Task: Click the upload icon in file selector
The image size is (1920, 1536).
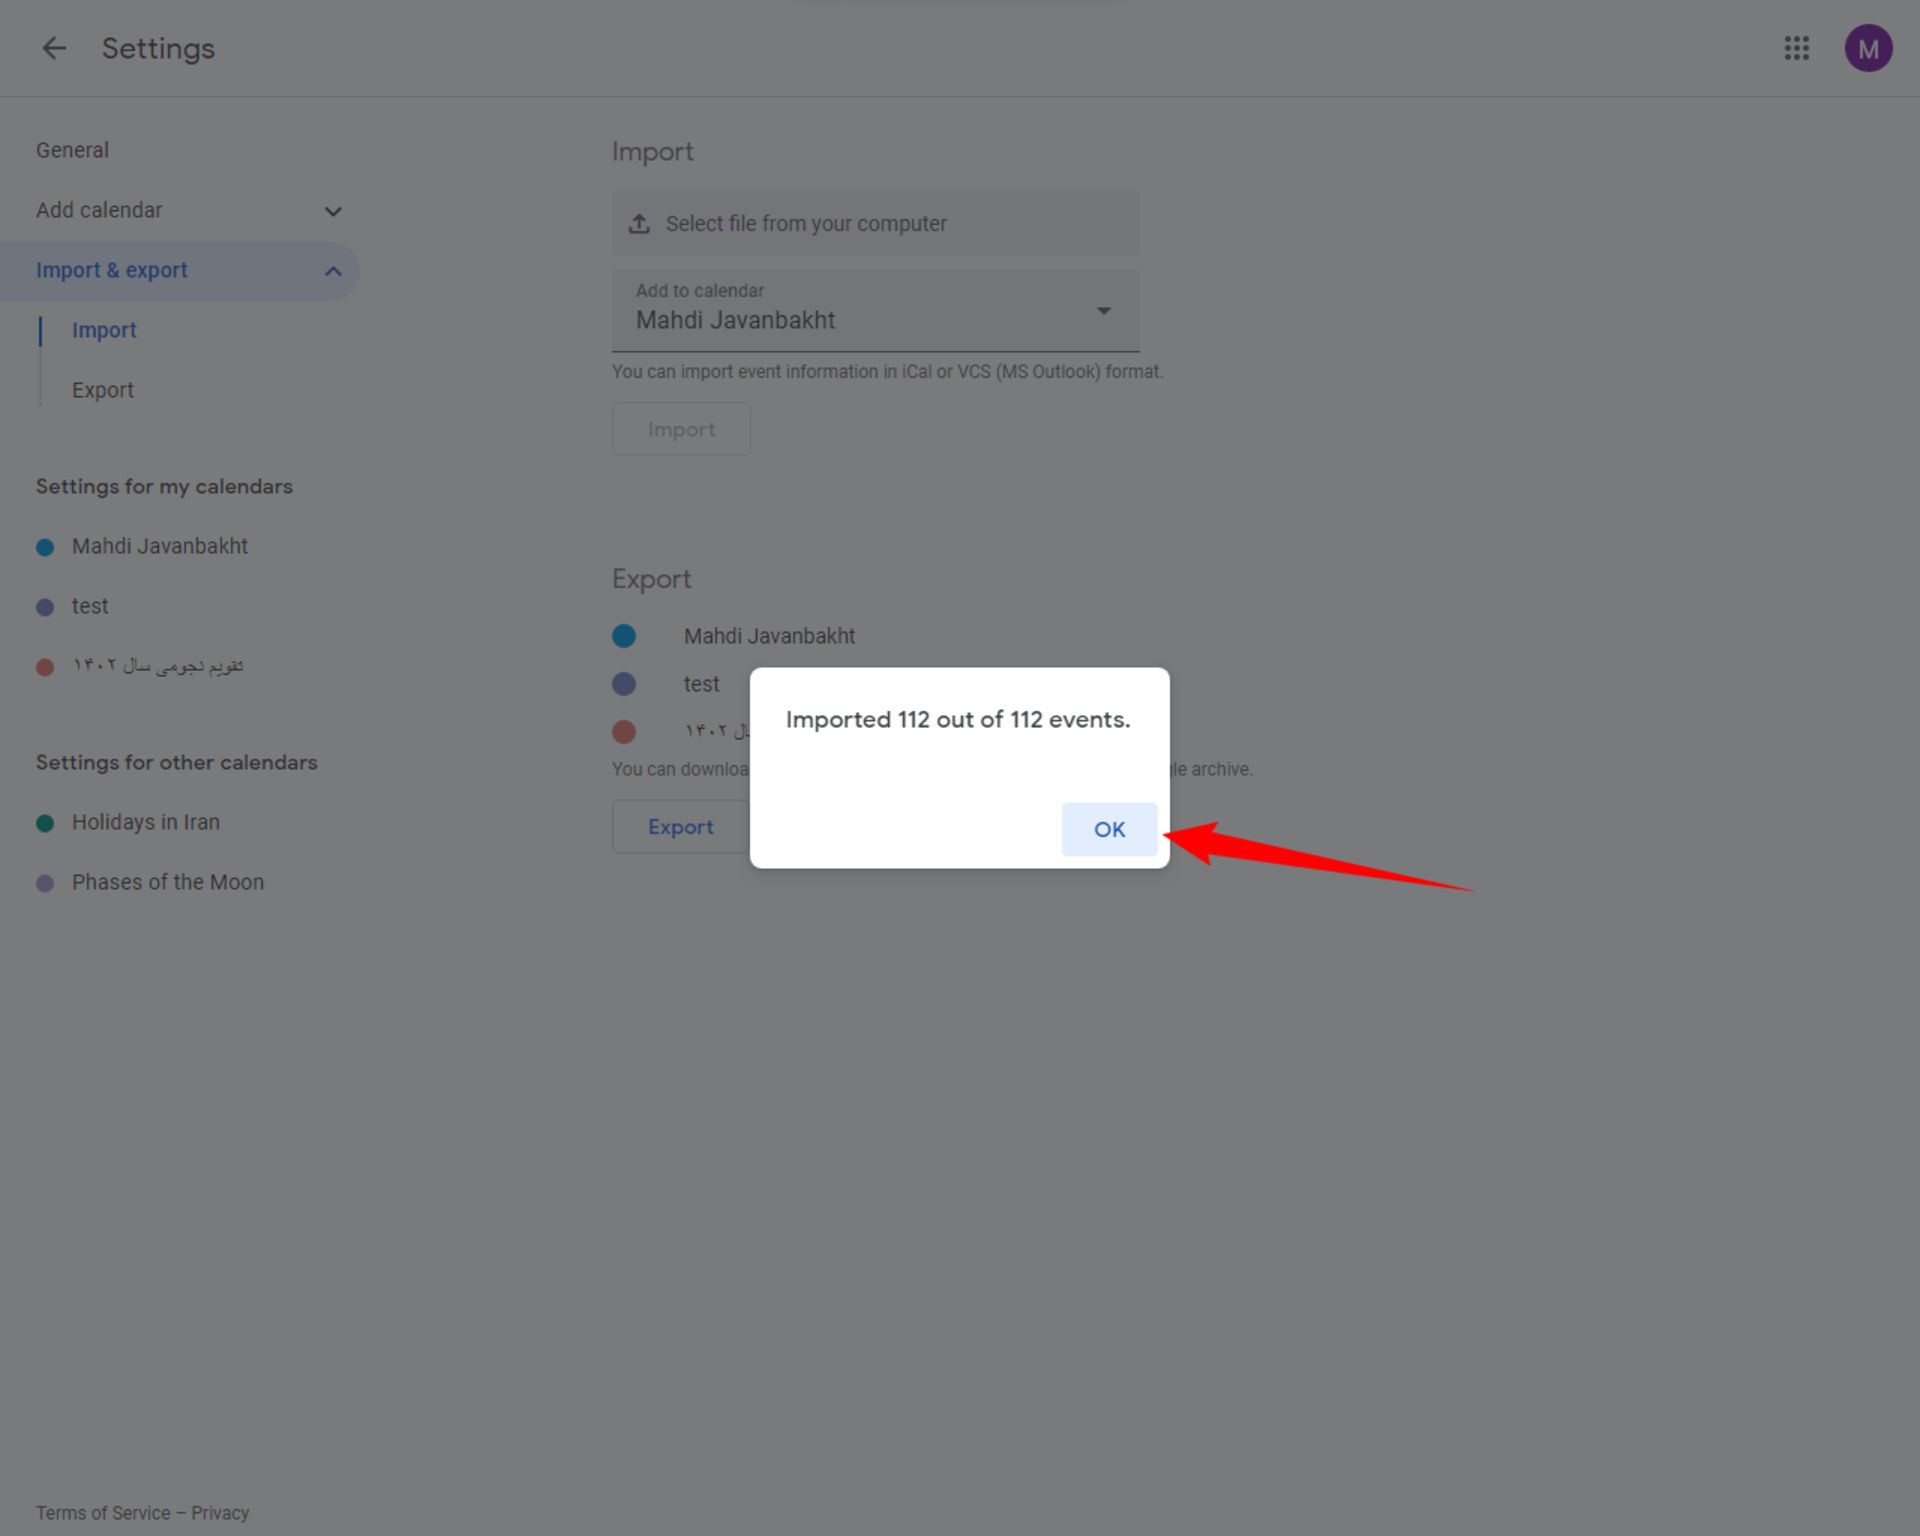Action: (x=639, y=224)
